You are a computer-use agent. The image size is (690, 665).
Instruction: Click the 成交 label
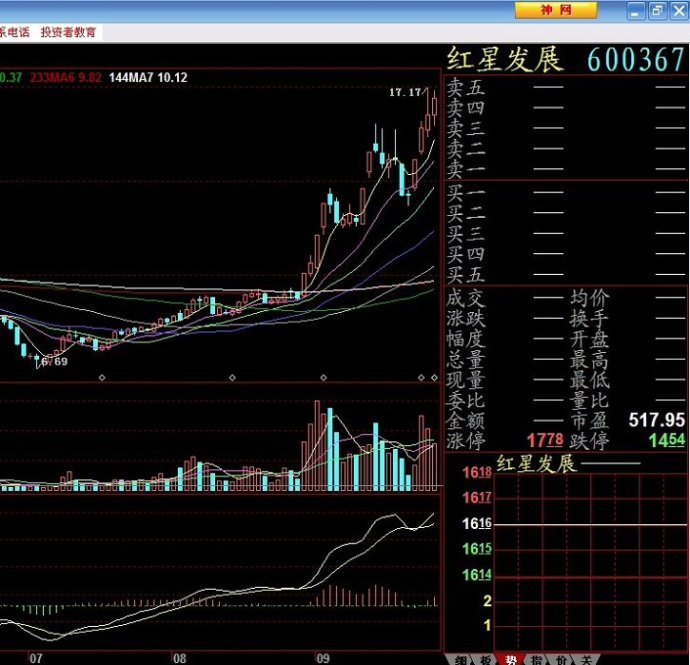(466, 298)
